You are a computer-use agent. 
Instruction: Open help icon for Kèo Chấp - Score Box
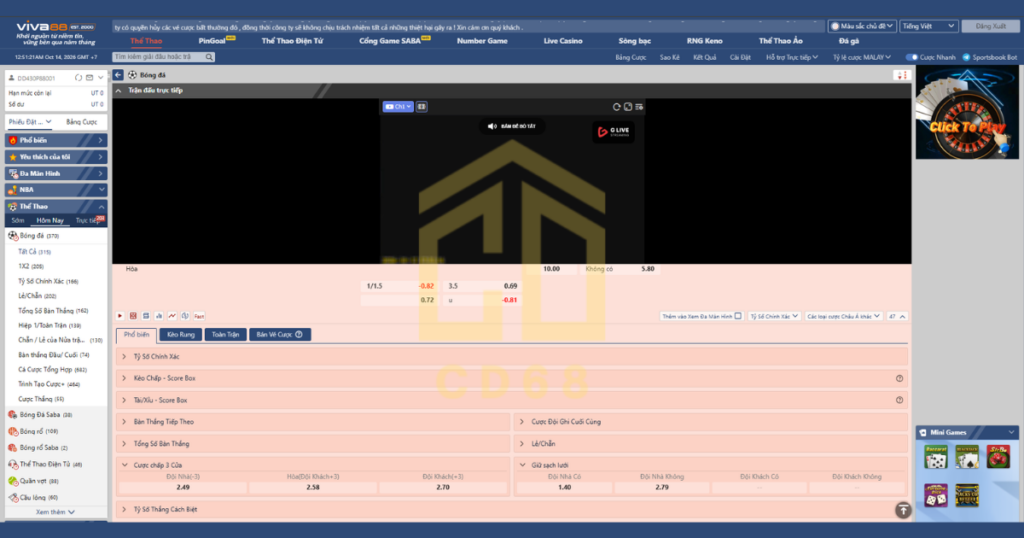click(899, 379)
